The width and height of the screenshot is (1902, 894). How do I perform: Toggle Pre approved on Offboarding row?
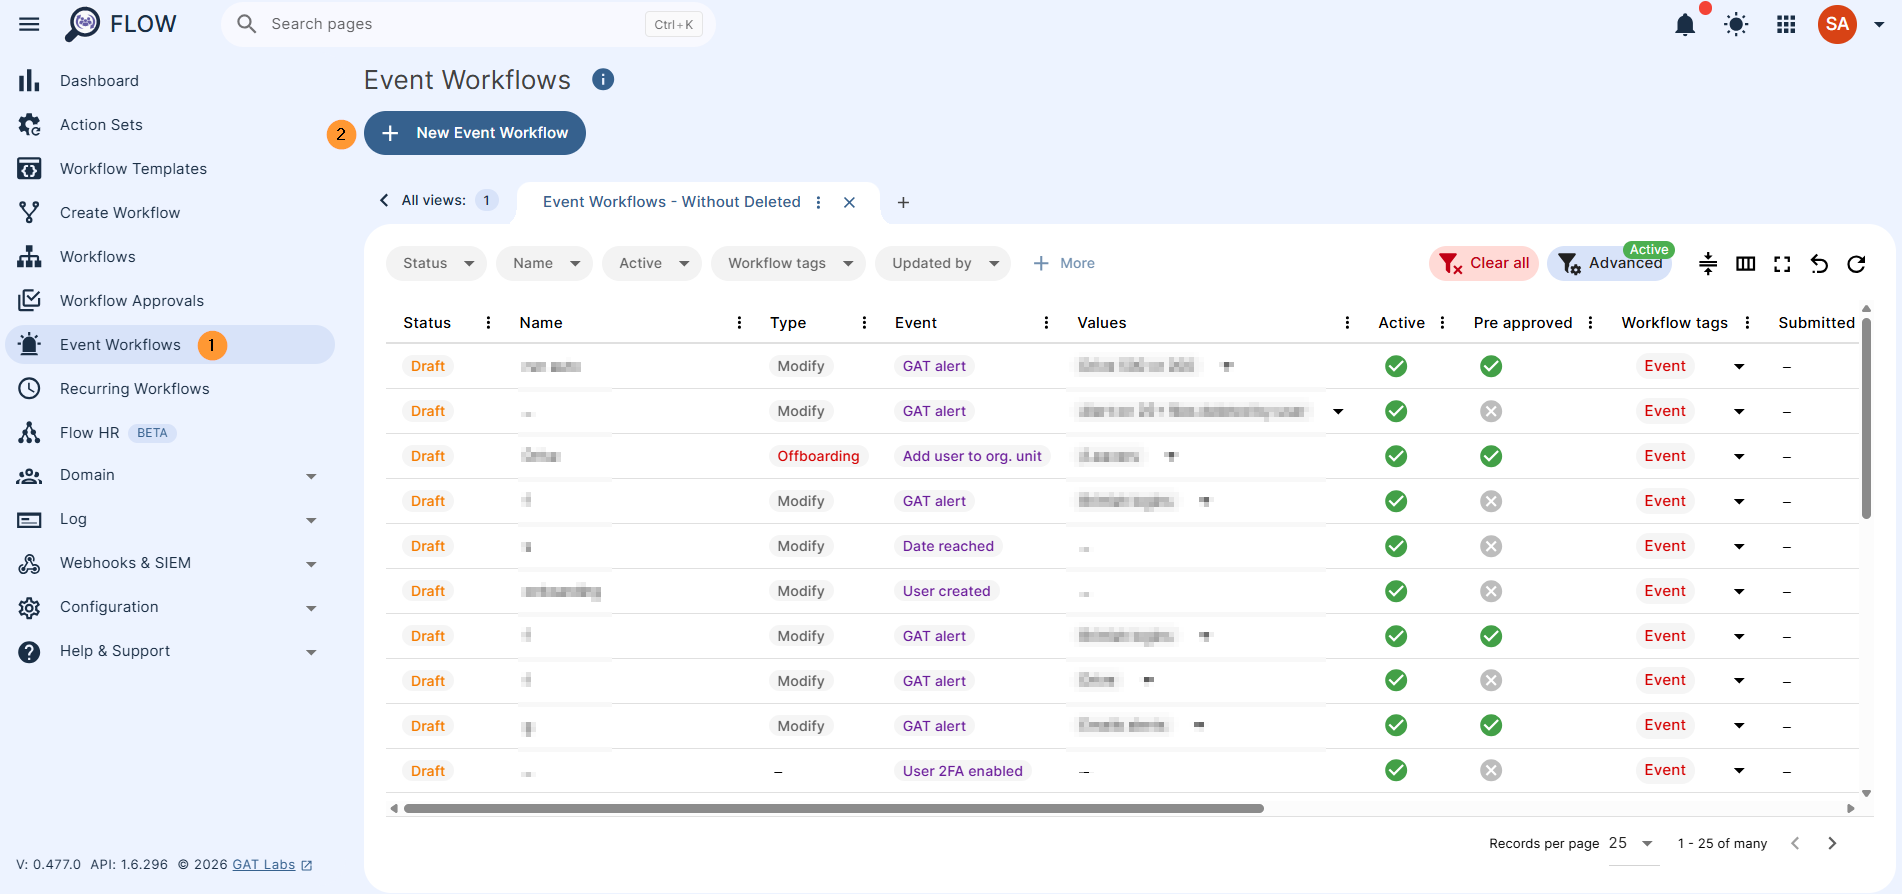click(x=1491, y=456)
